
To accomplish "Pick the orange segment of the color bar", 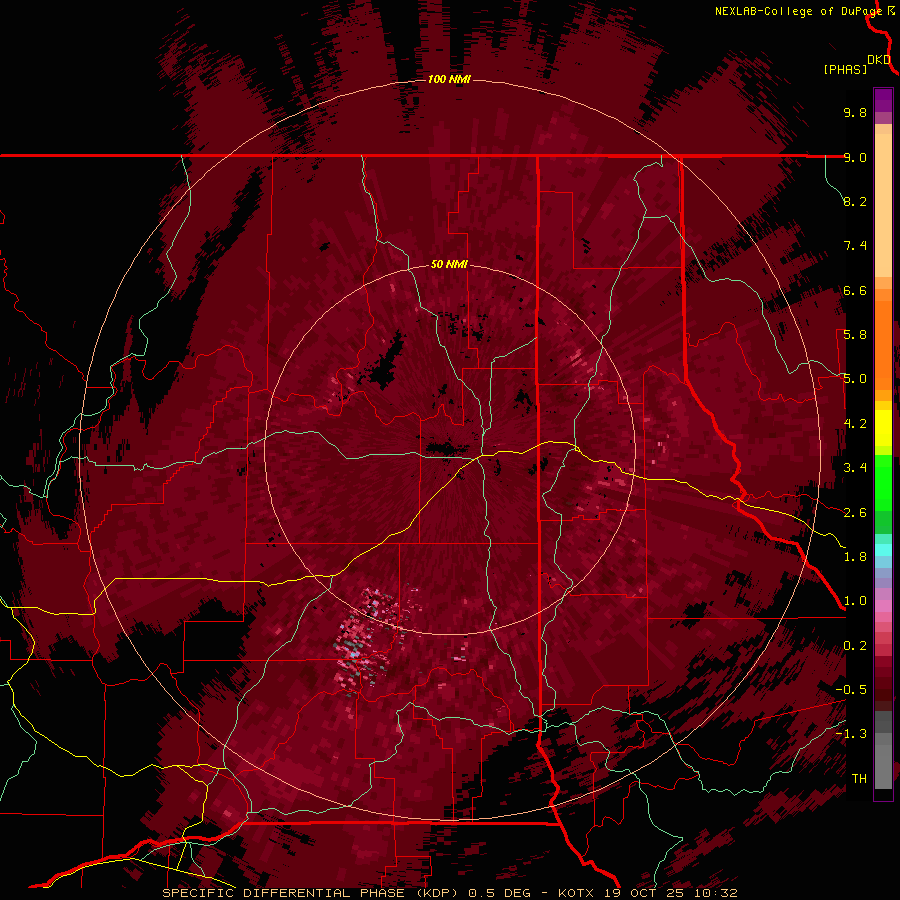I will coord(883,344).
